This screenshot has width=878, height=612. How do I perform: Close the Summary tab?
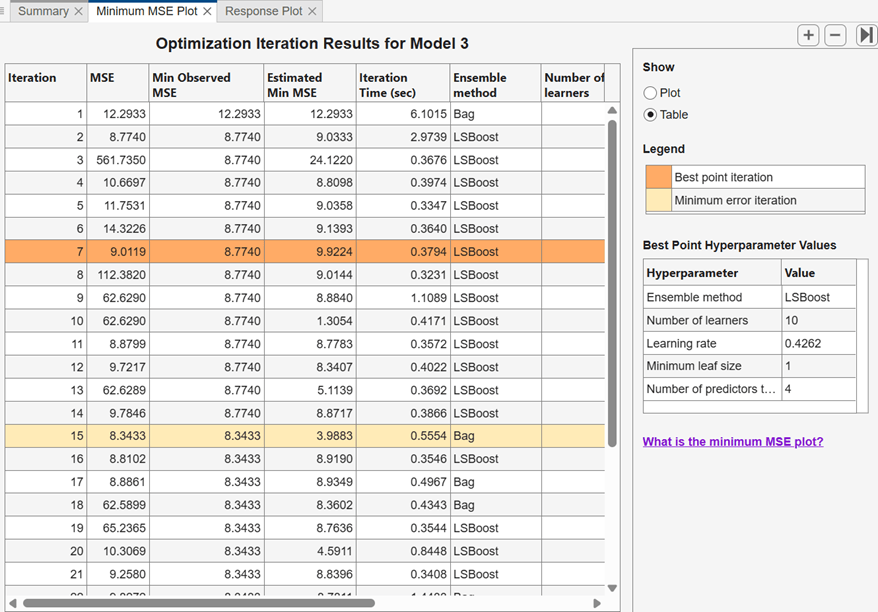[x=78, y=11]
